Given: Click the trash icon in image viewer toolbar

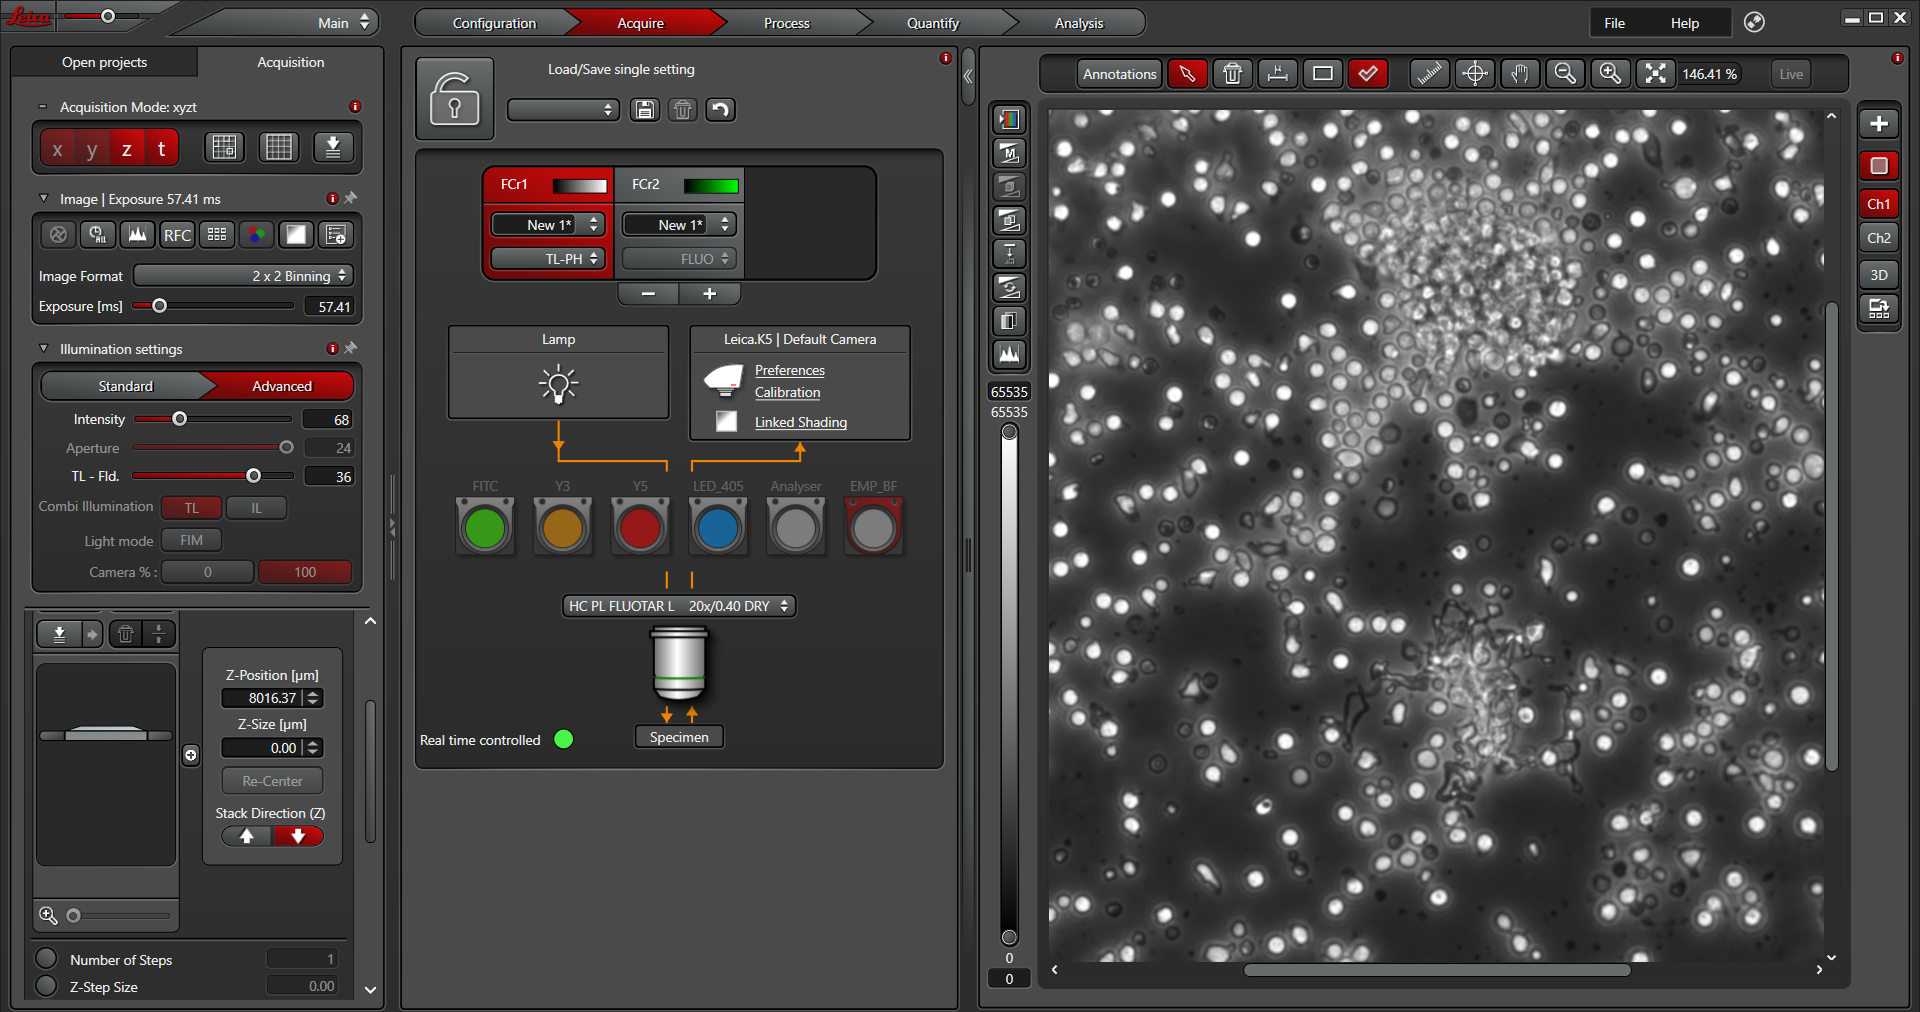Looking at the screenshot, I should tap(1232, 74).
